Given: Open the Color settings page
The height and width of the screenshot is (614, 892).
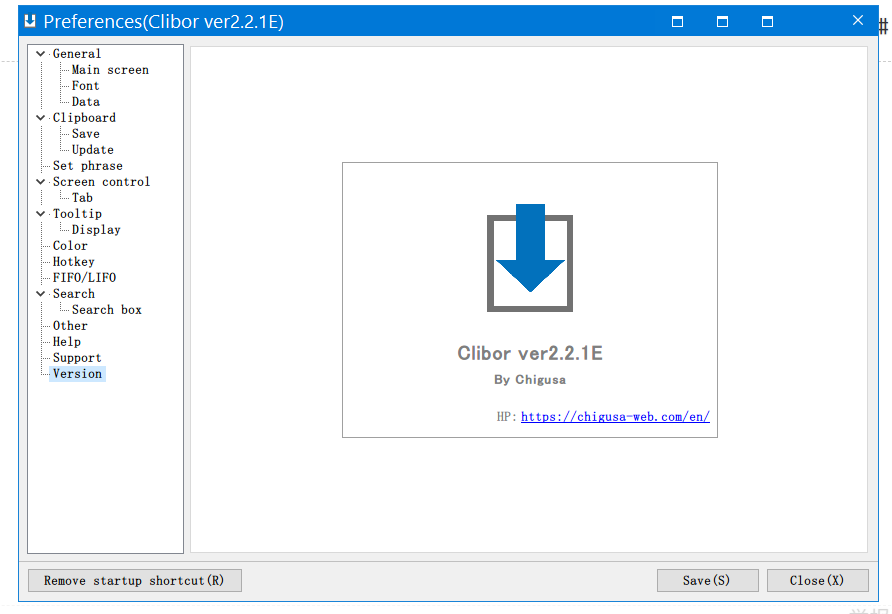Looking at the screenshot, I should [x=70, y=246].
